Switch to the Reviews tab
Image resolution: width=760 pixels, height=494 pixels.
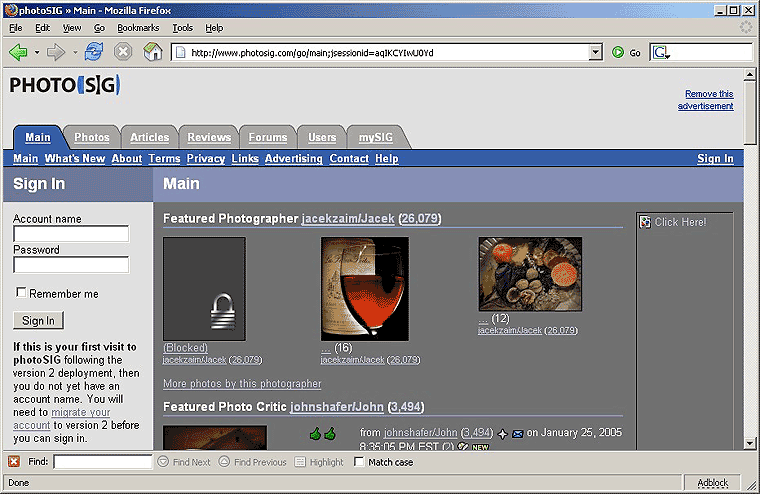pos(209,137)
